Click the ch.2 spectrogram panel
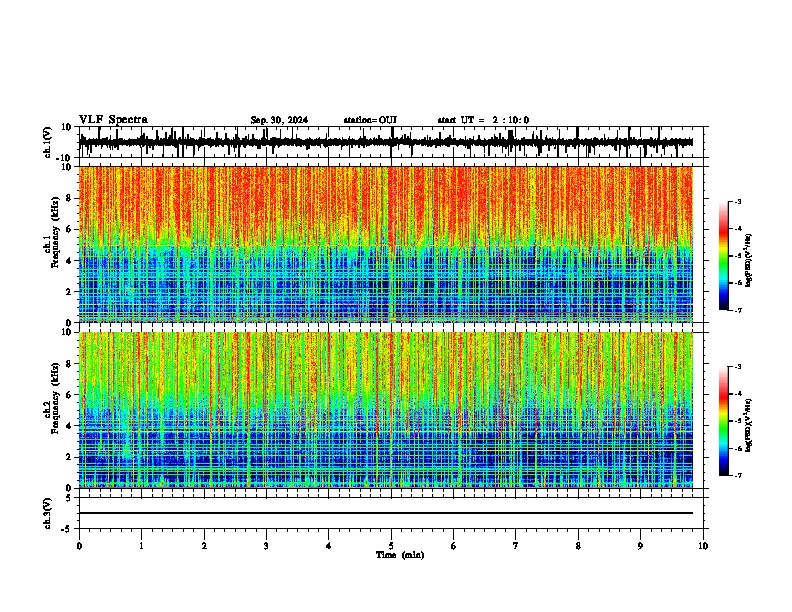 click(x=386, y=410)
